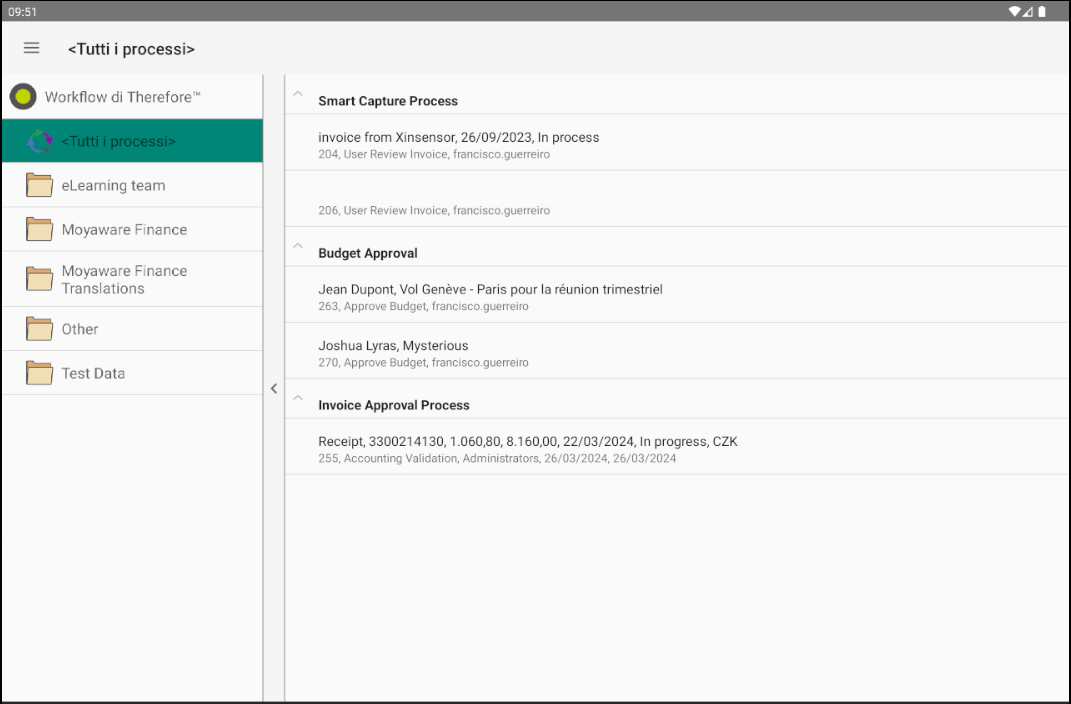Open the navigation hamburger menu
1071x704 pixels.
point(31,48)
